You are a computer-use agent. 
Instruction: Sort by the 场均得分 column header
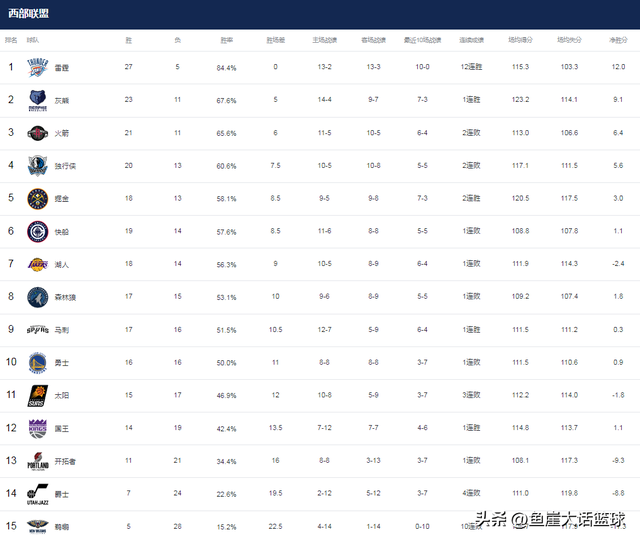[x=520, y=40]
